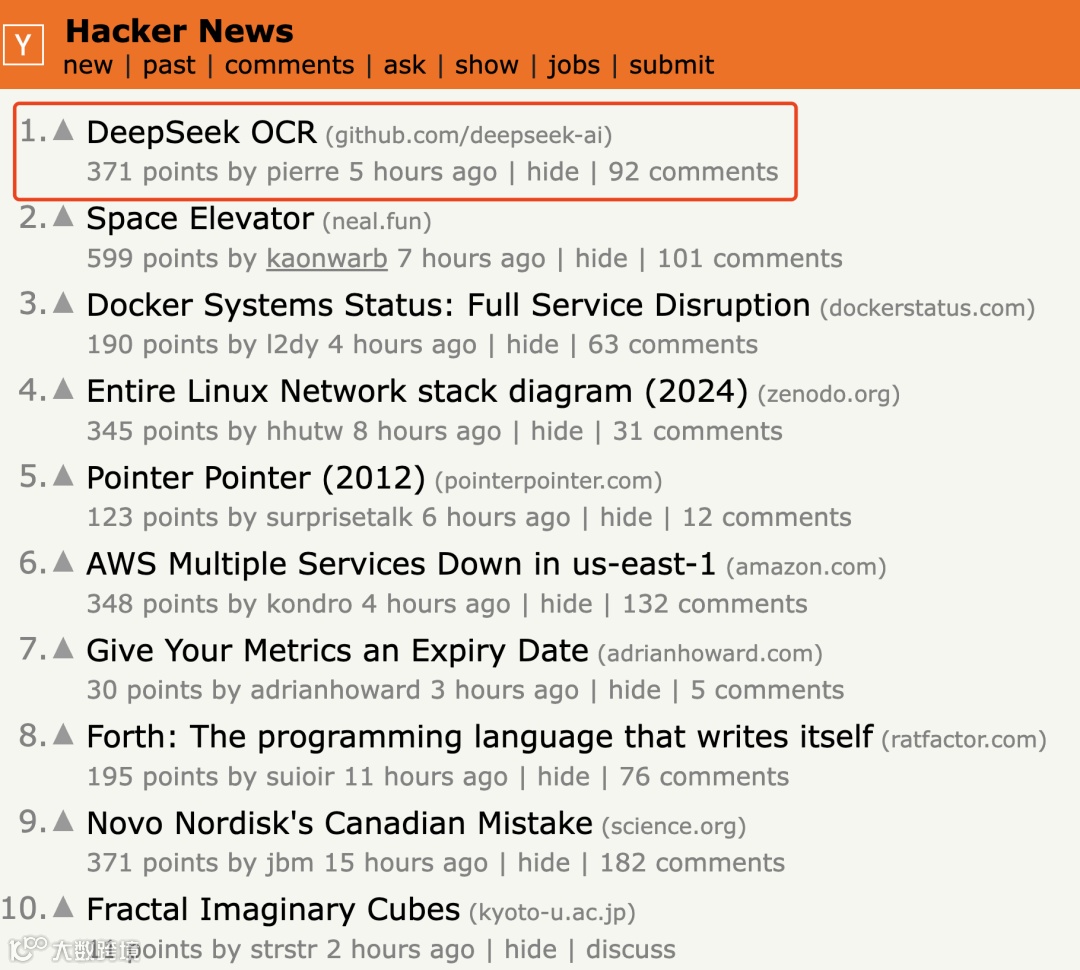Image resolution: width=1080 pixels, height=970 pixels.
Task: Upvote the Docker Systems Status story
Action: tap(63, 302)
